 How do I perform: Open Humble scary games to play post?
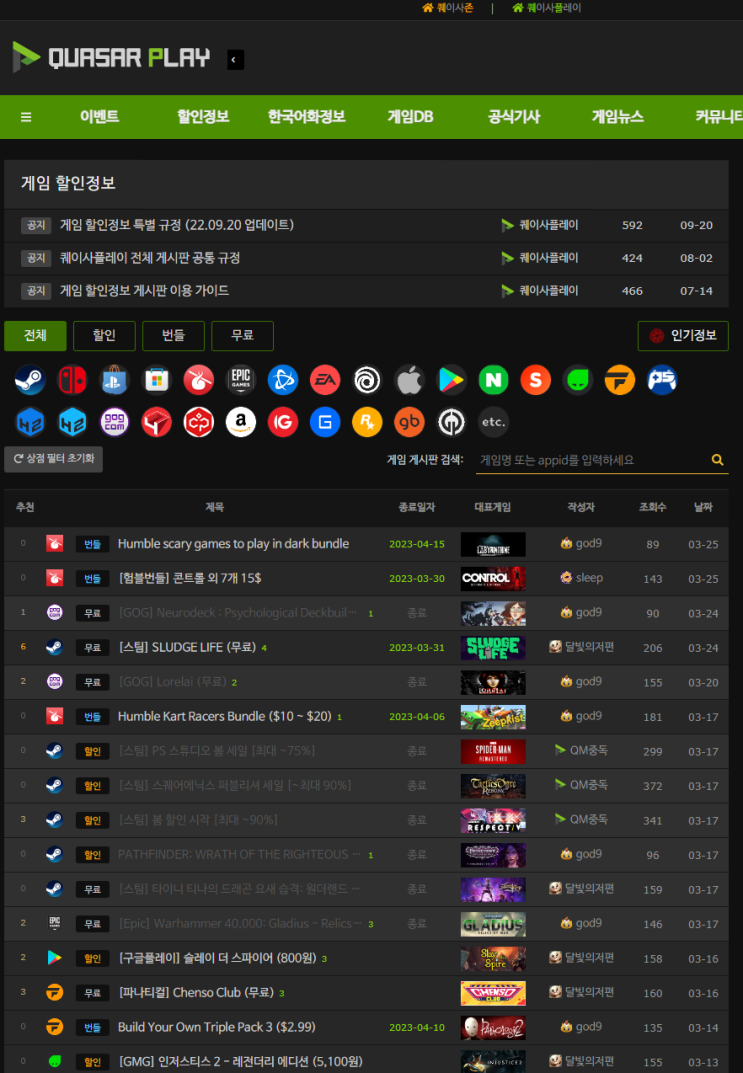tap(233, 543)
